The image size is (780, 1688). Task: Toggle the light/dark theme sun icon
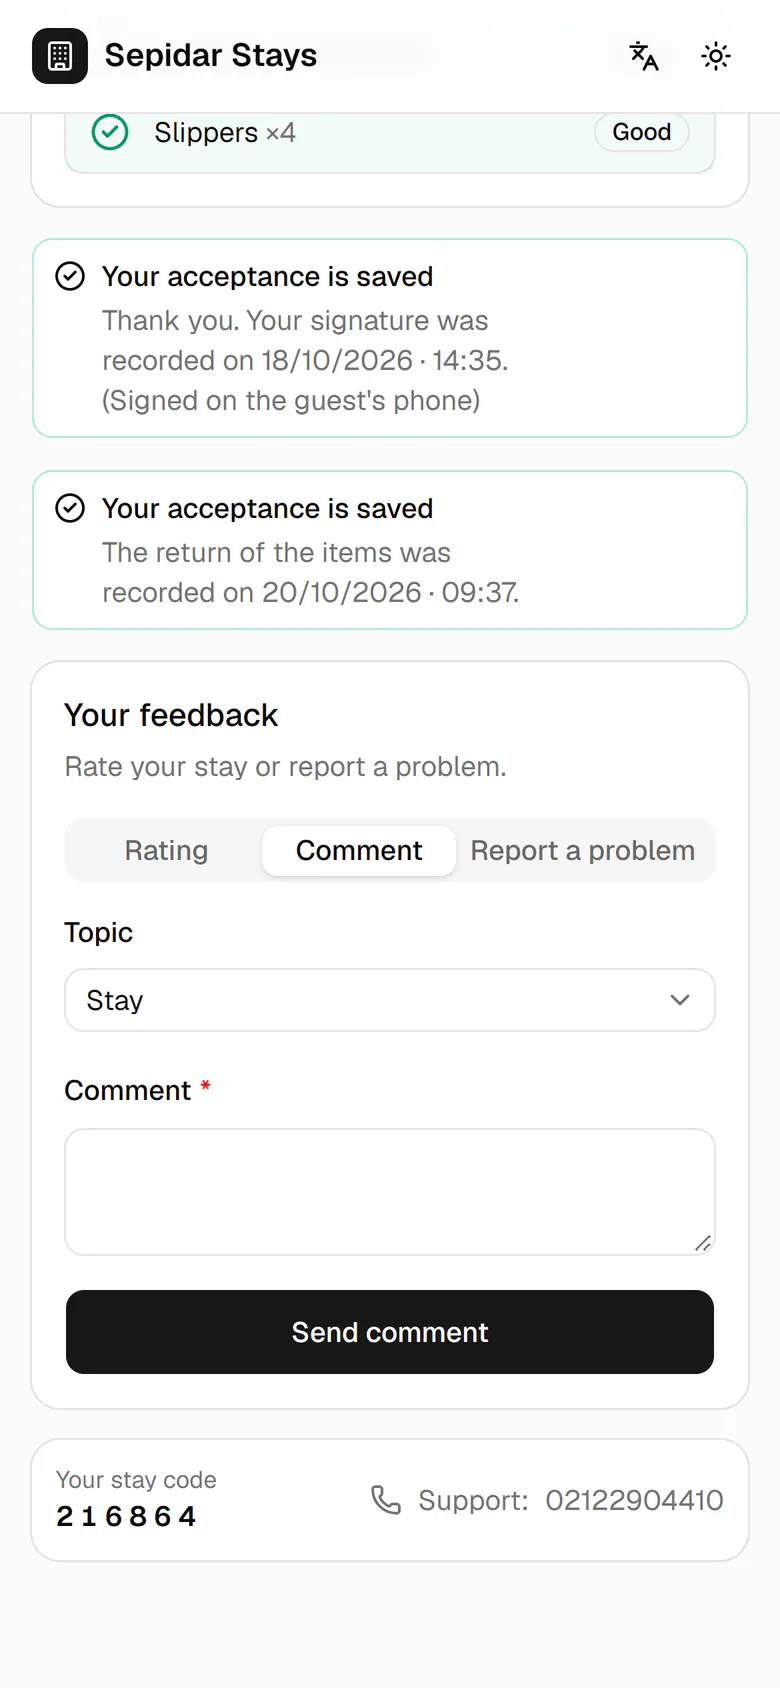pyautogui.click(x=716, y=56)
